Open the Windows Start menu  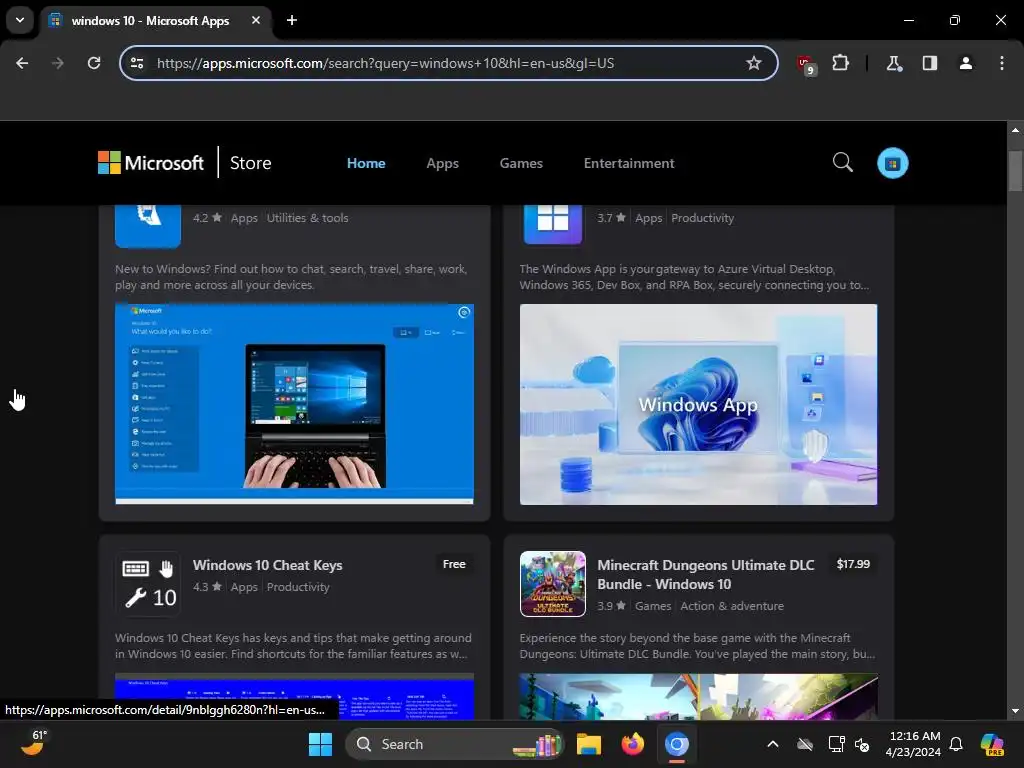320,744
